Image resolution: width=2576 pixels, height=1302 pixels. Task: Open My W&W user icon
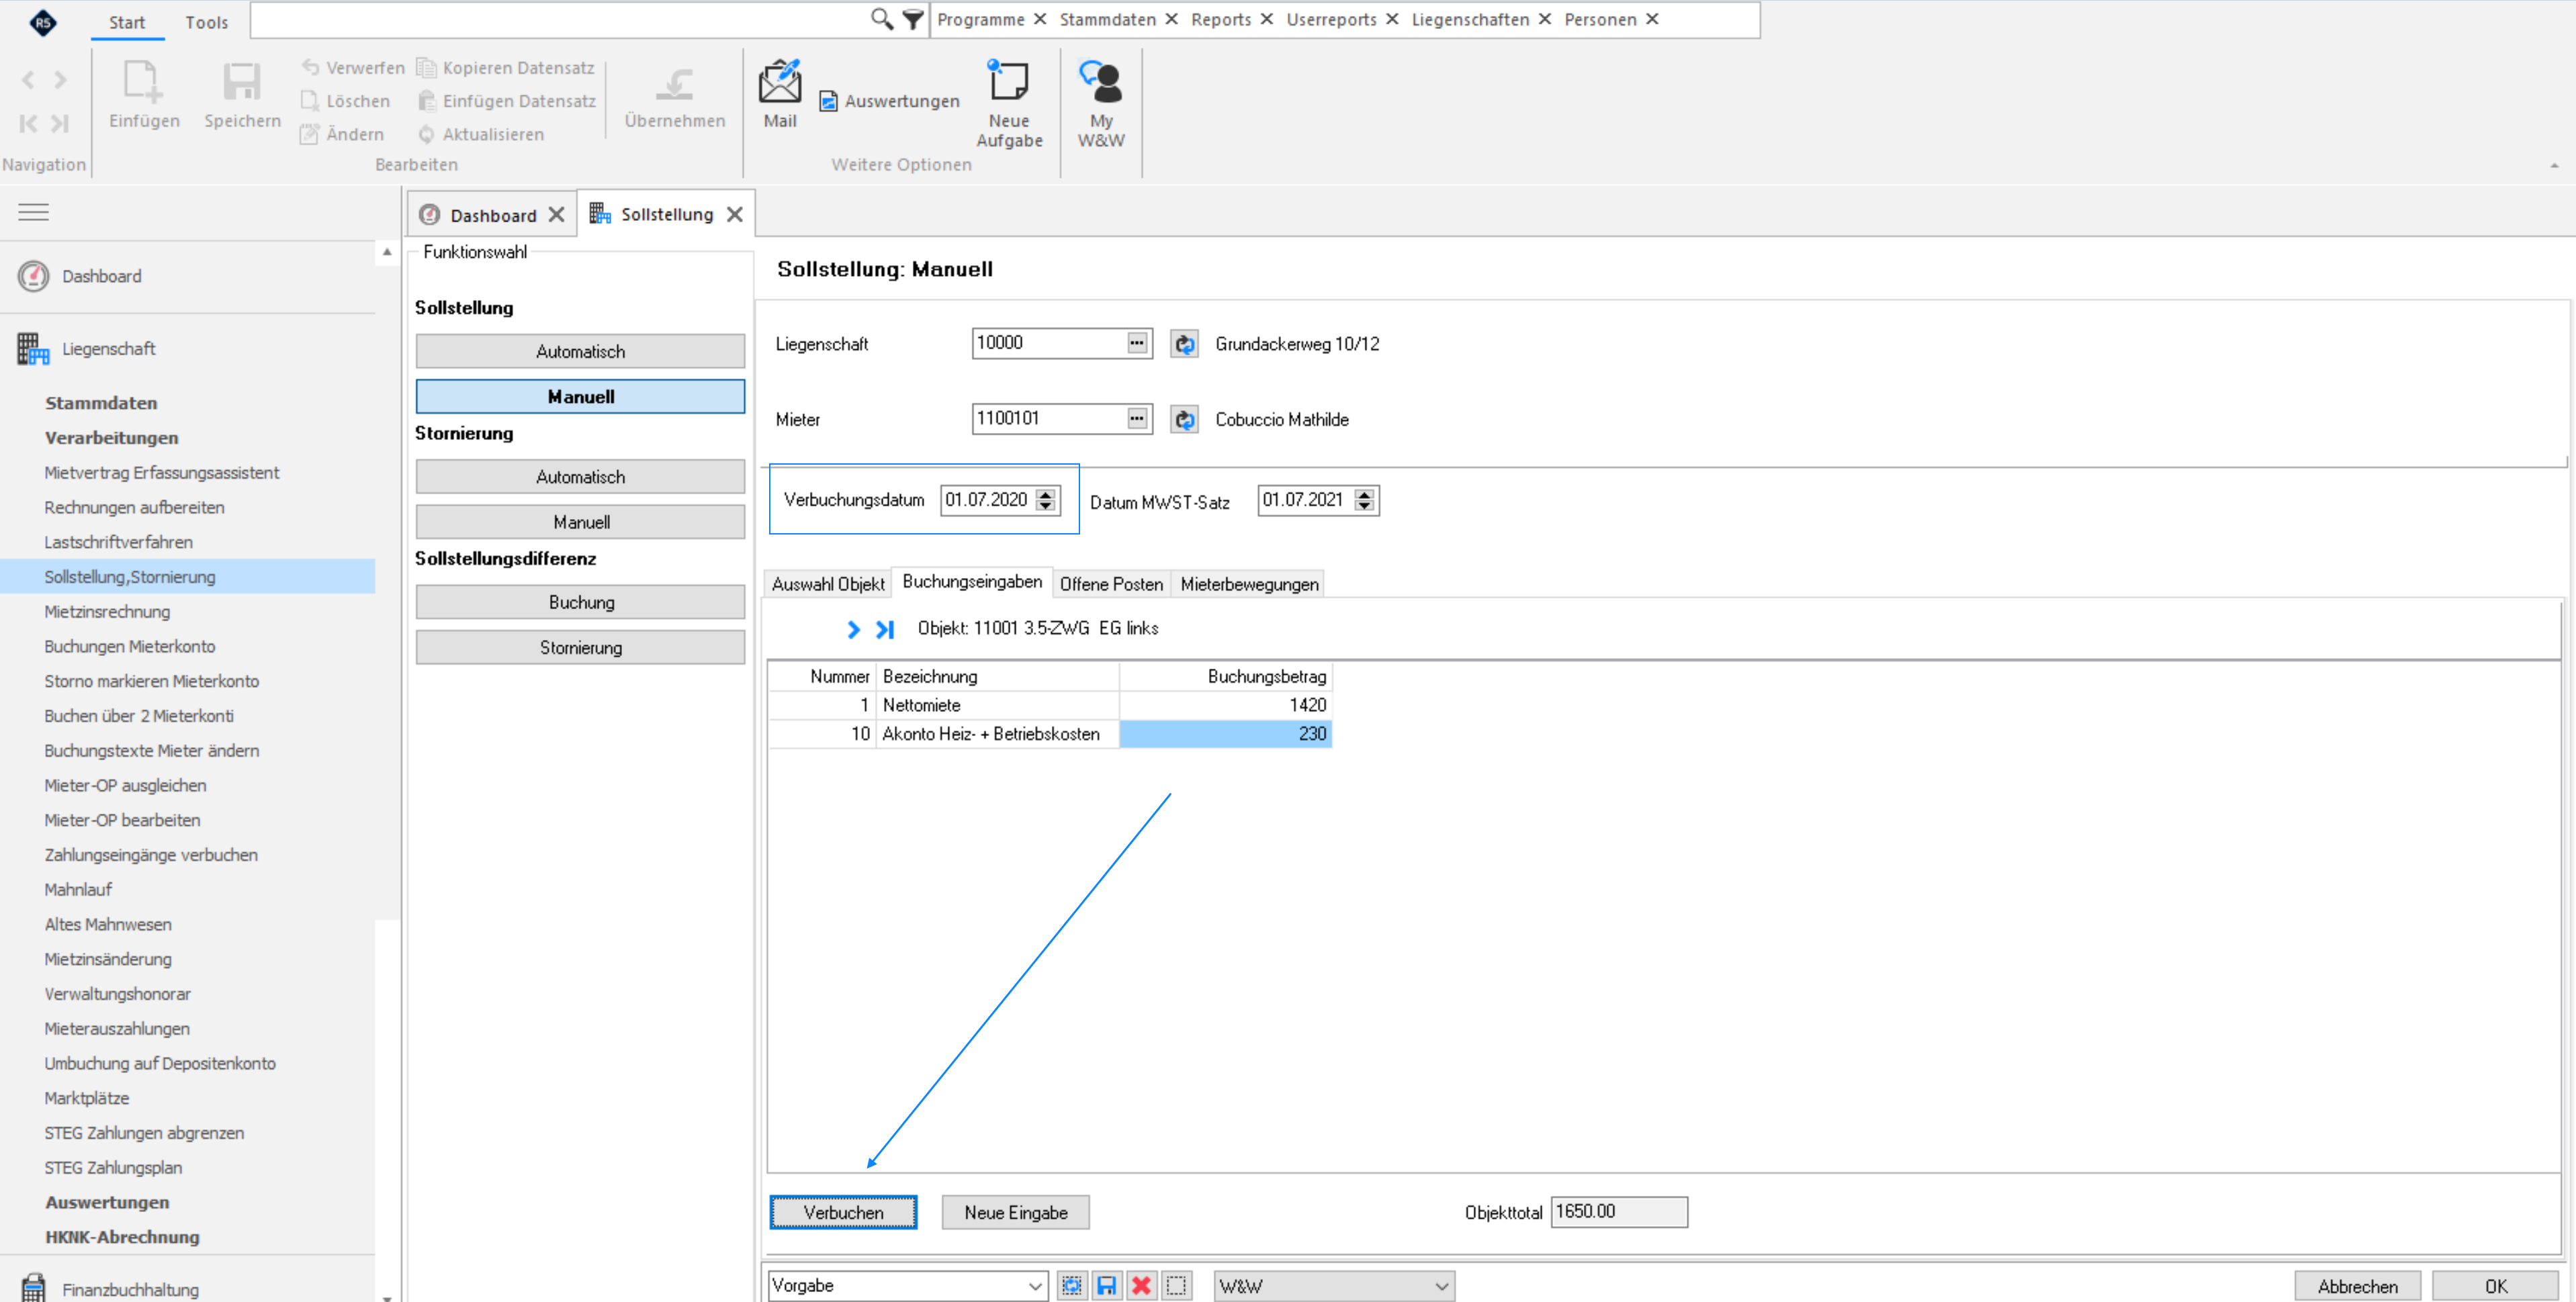tap(1101, 104)
